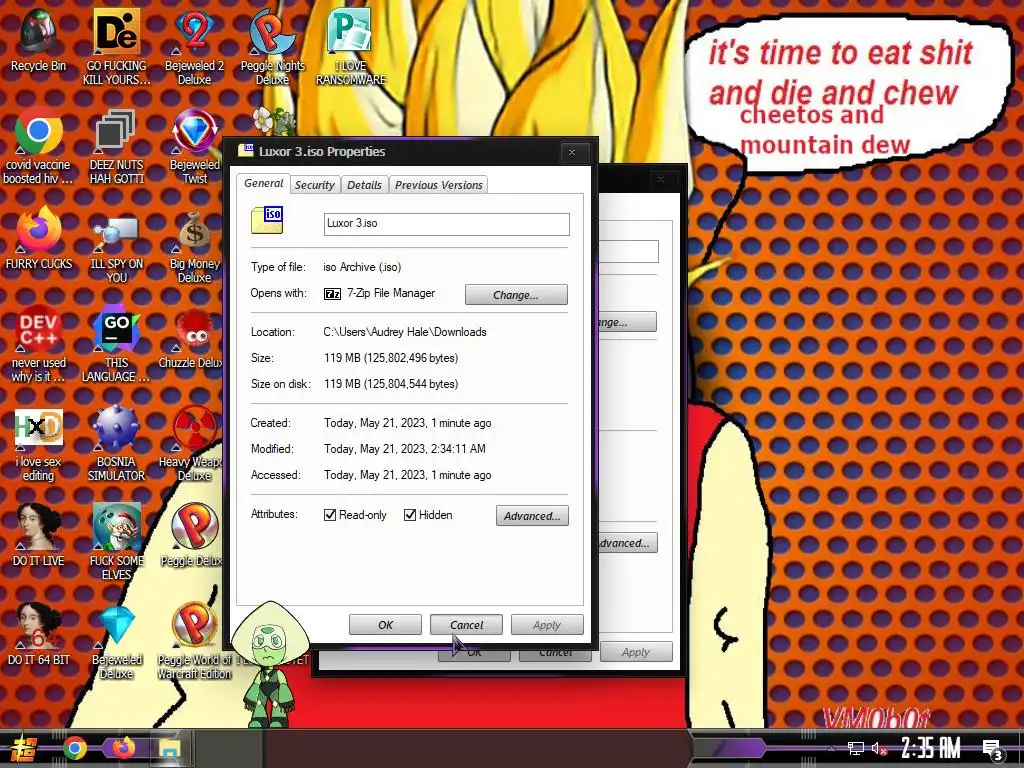Click OK in Luxor 3.iso Properties

pyautogui.click(x=385, y=625)
